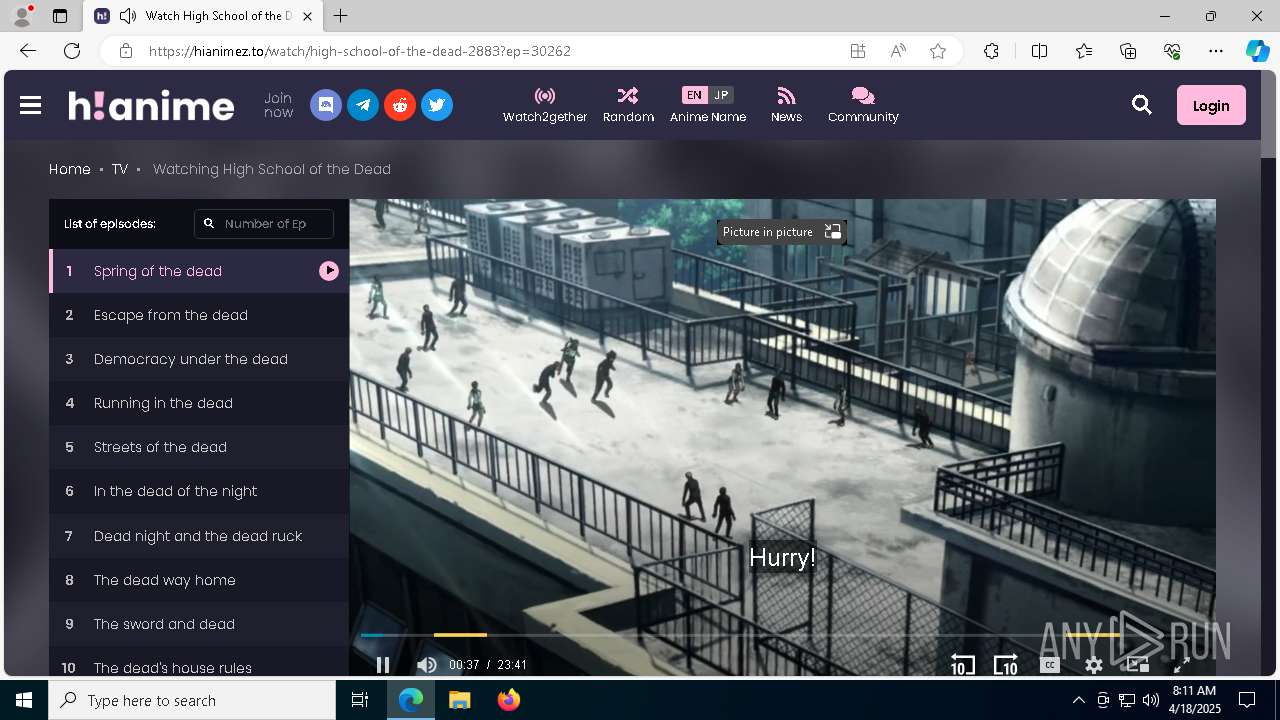
Task: Select episode 9 The sword and dead
Action: [199, 624]
